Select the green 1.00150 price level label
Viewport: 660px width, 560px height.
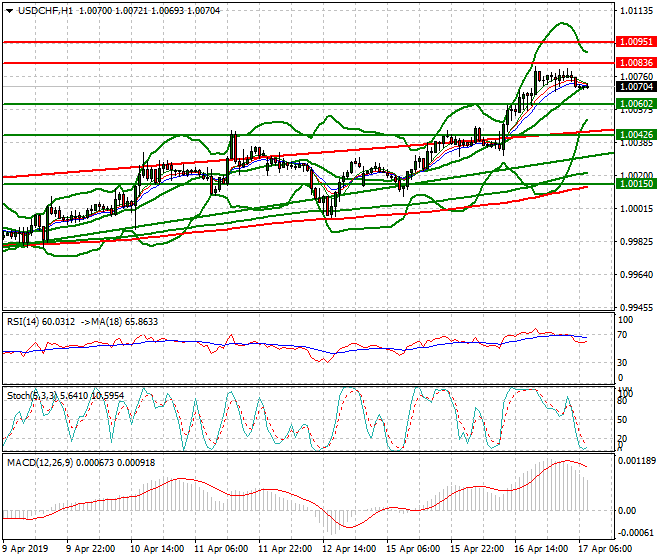tap(636, 184)
